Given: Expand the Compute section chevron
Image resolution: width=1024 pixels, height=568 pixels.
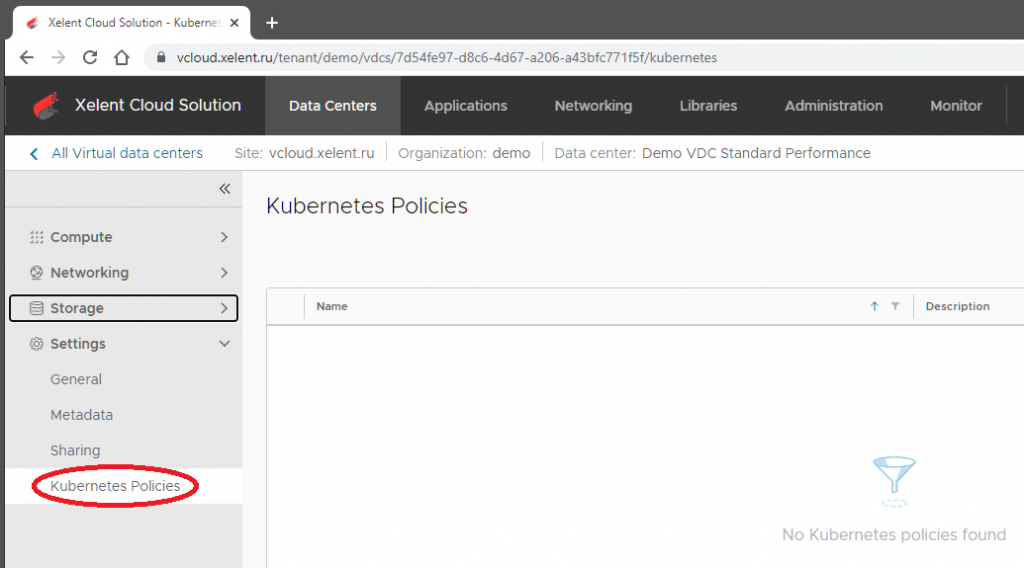Looking at the screenshot, I should coord(224,237).
